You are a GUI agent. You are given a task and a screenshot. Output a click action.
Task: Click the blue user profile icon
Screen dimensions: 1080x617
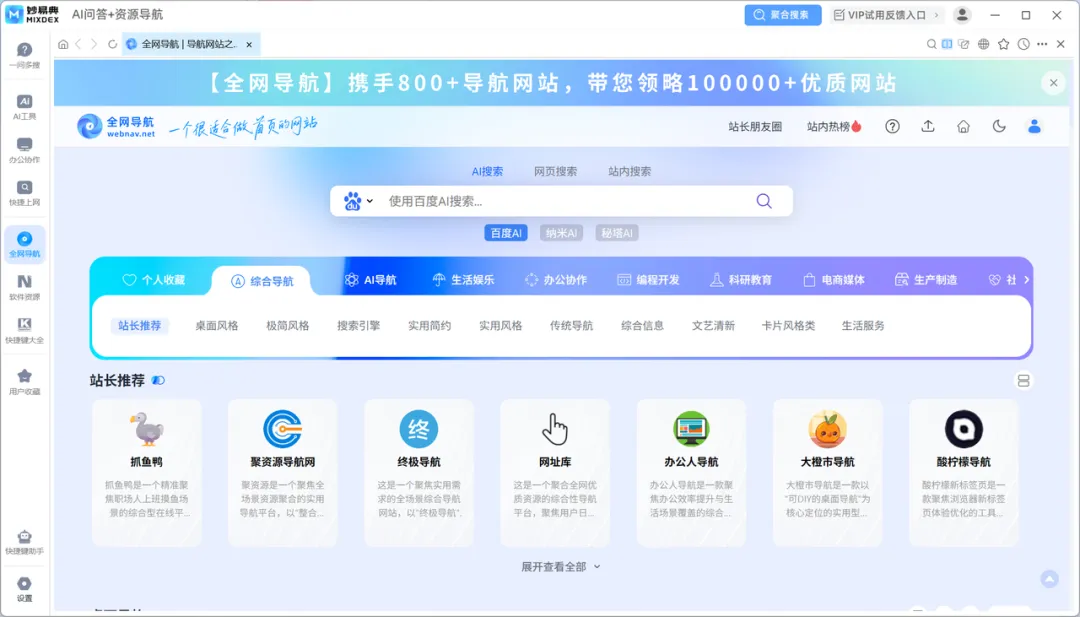pos(1034,126)
